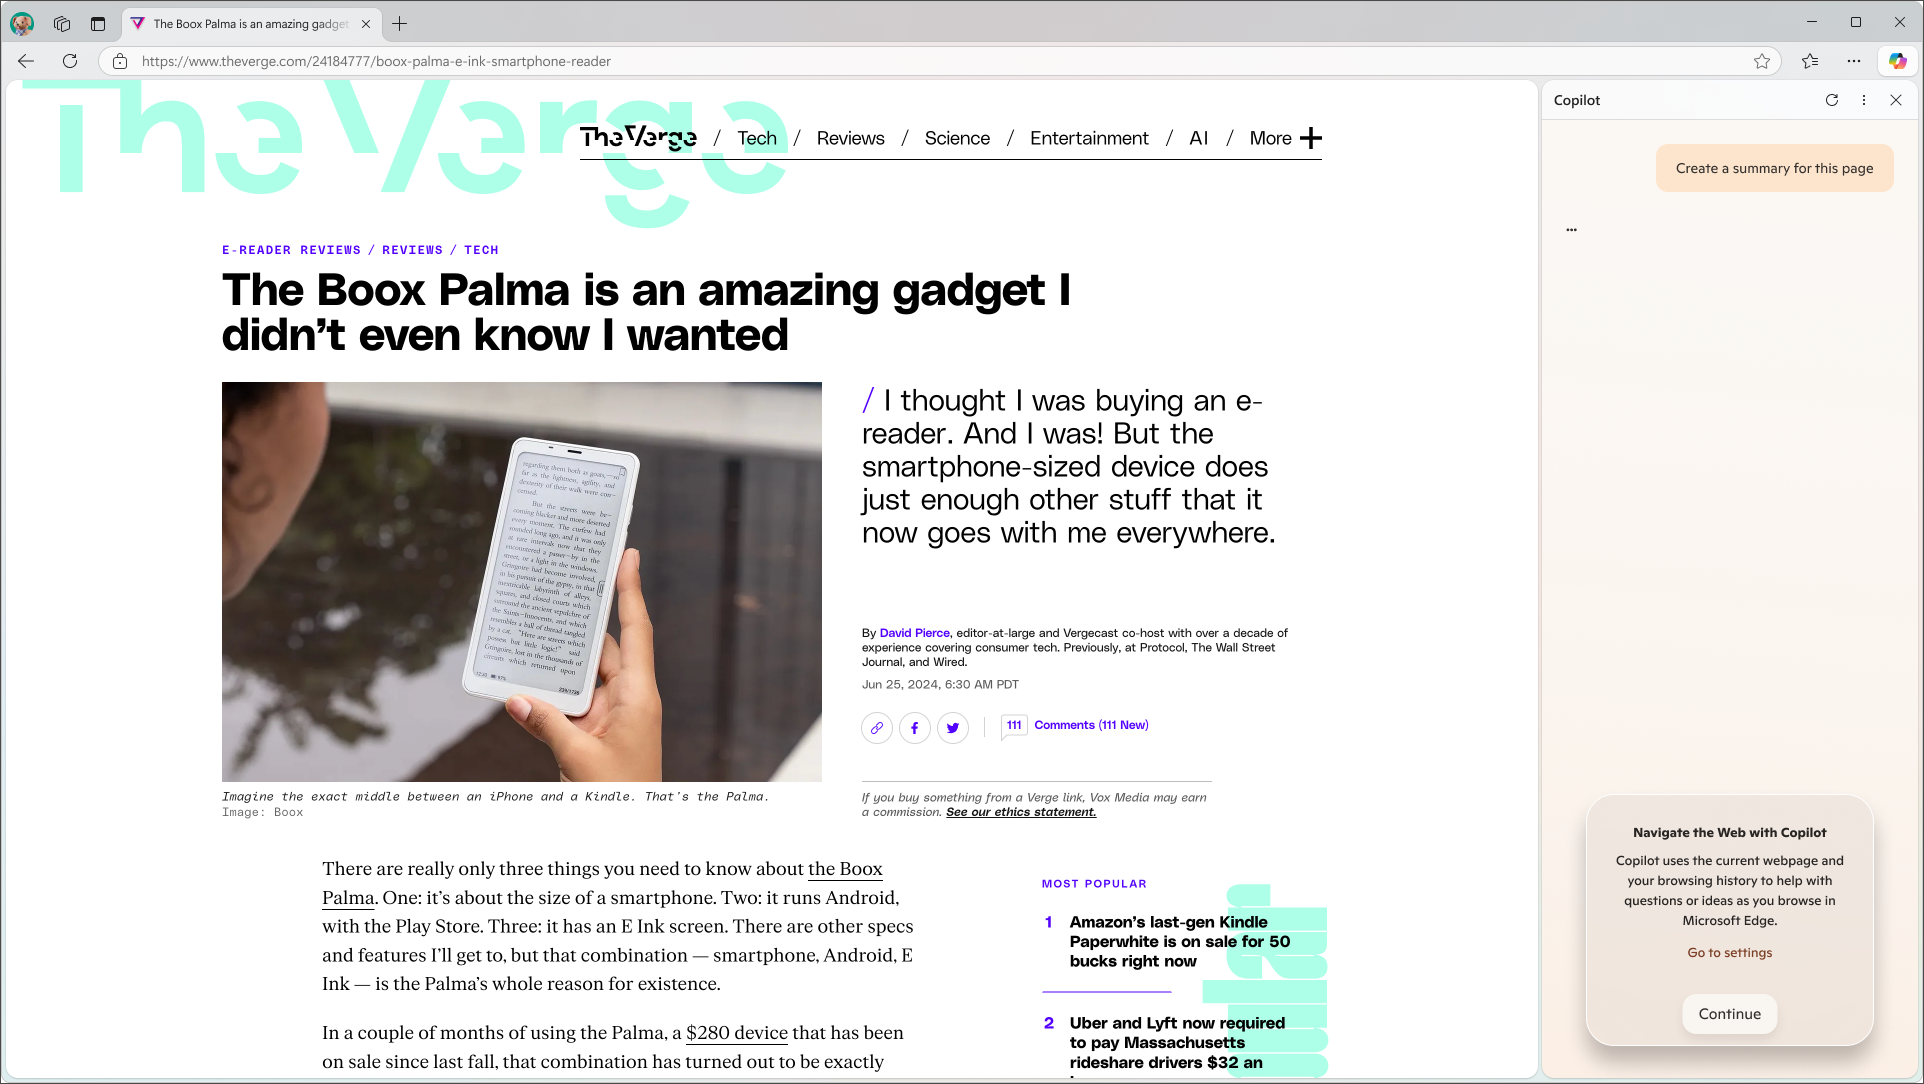Click the '$280 device' price link
This screenshot has width=1924, height=1084.
click(737, 1032)
